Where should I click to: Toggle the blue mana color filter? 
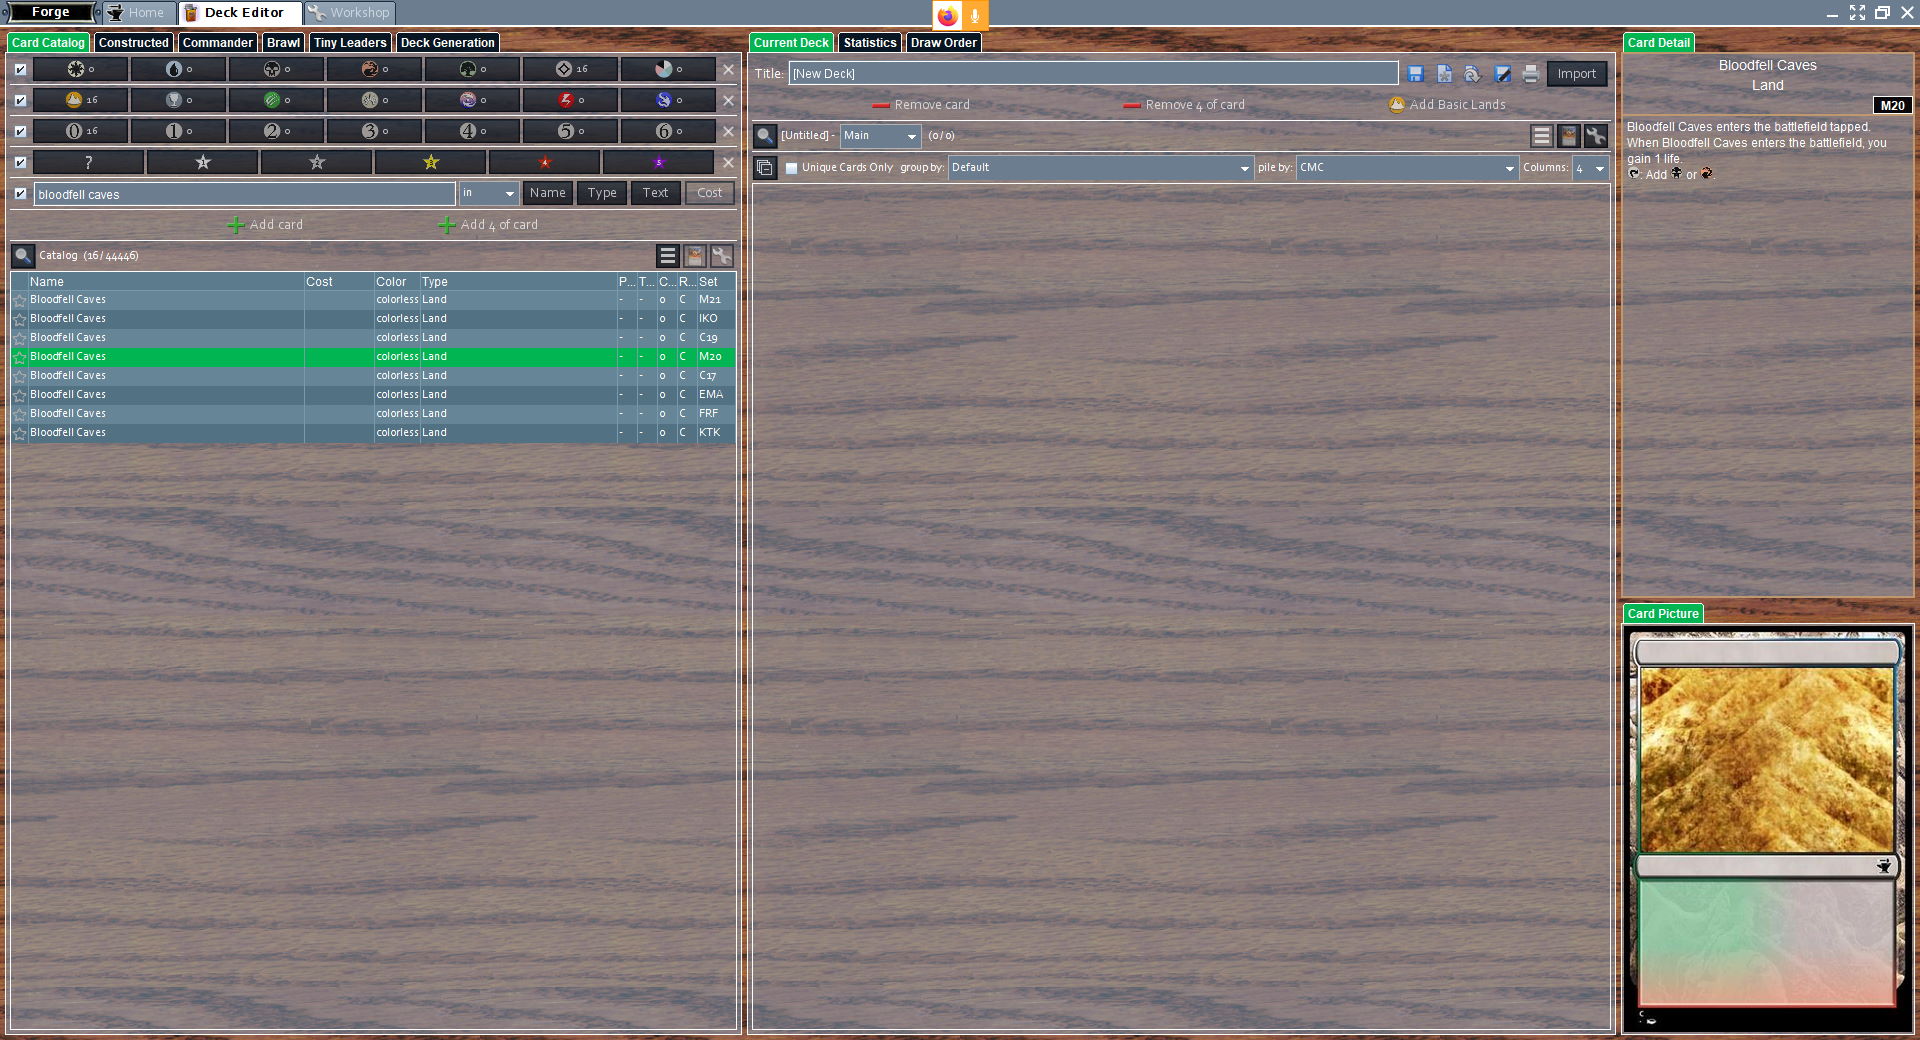click(178, 69)
